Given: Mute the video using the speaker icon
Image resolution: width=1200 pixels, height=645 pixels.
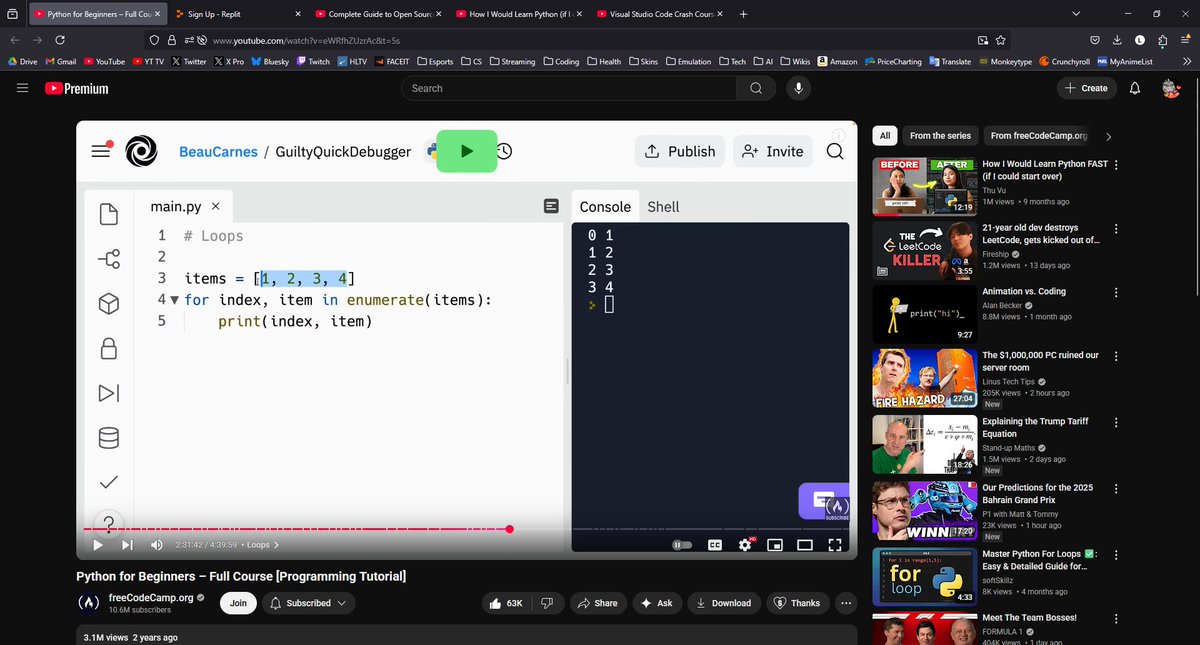Looking at the screenshot, I should (156, 545).
